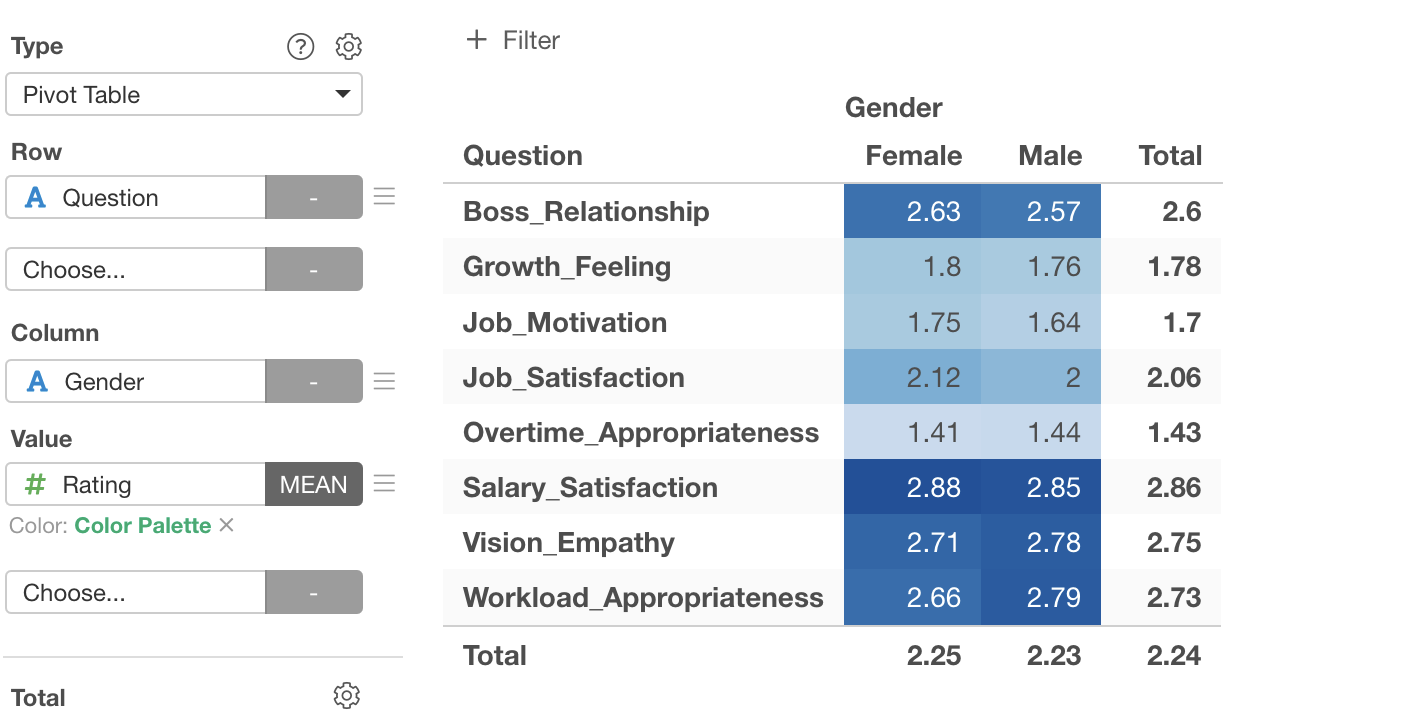Image resolution: width=1416 pixels, height=716 pixels.
Task: Click the plus Filter icon
Action: pos(477,40)
